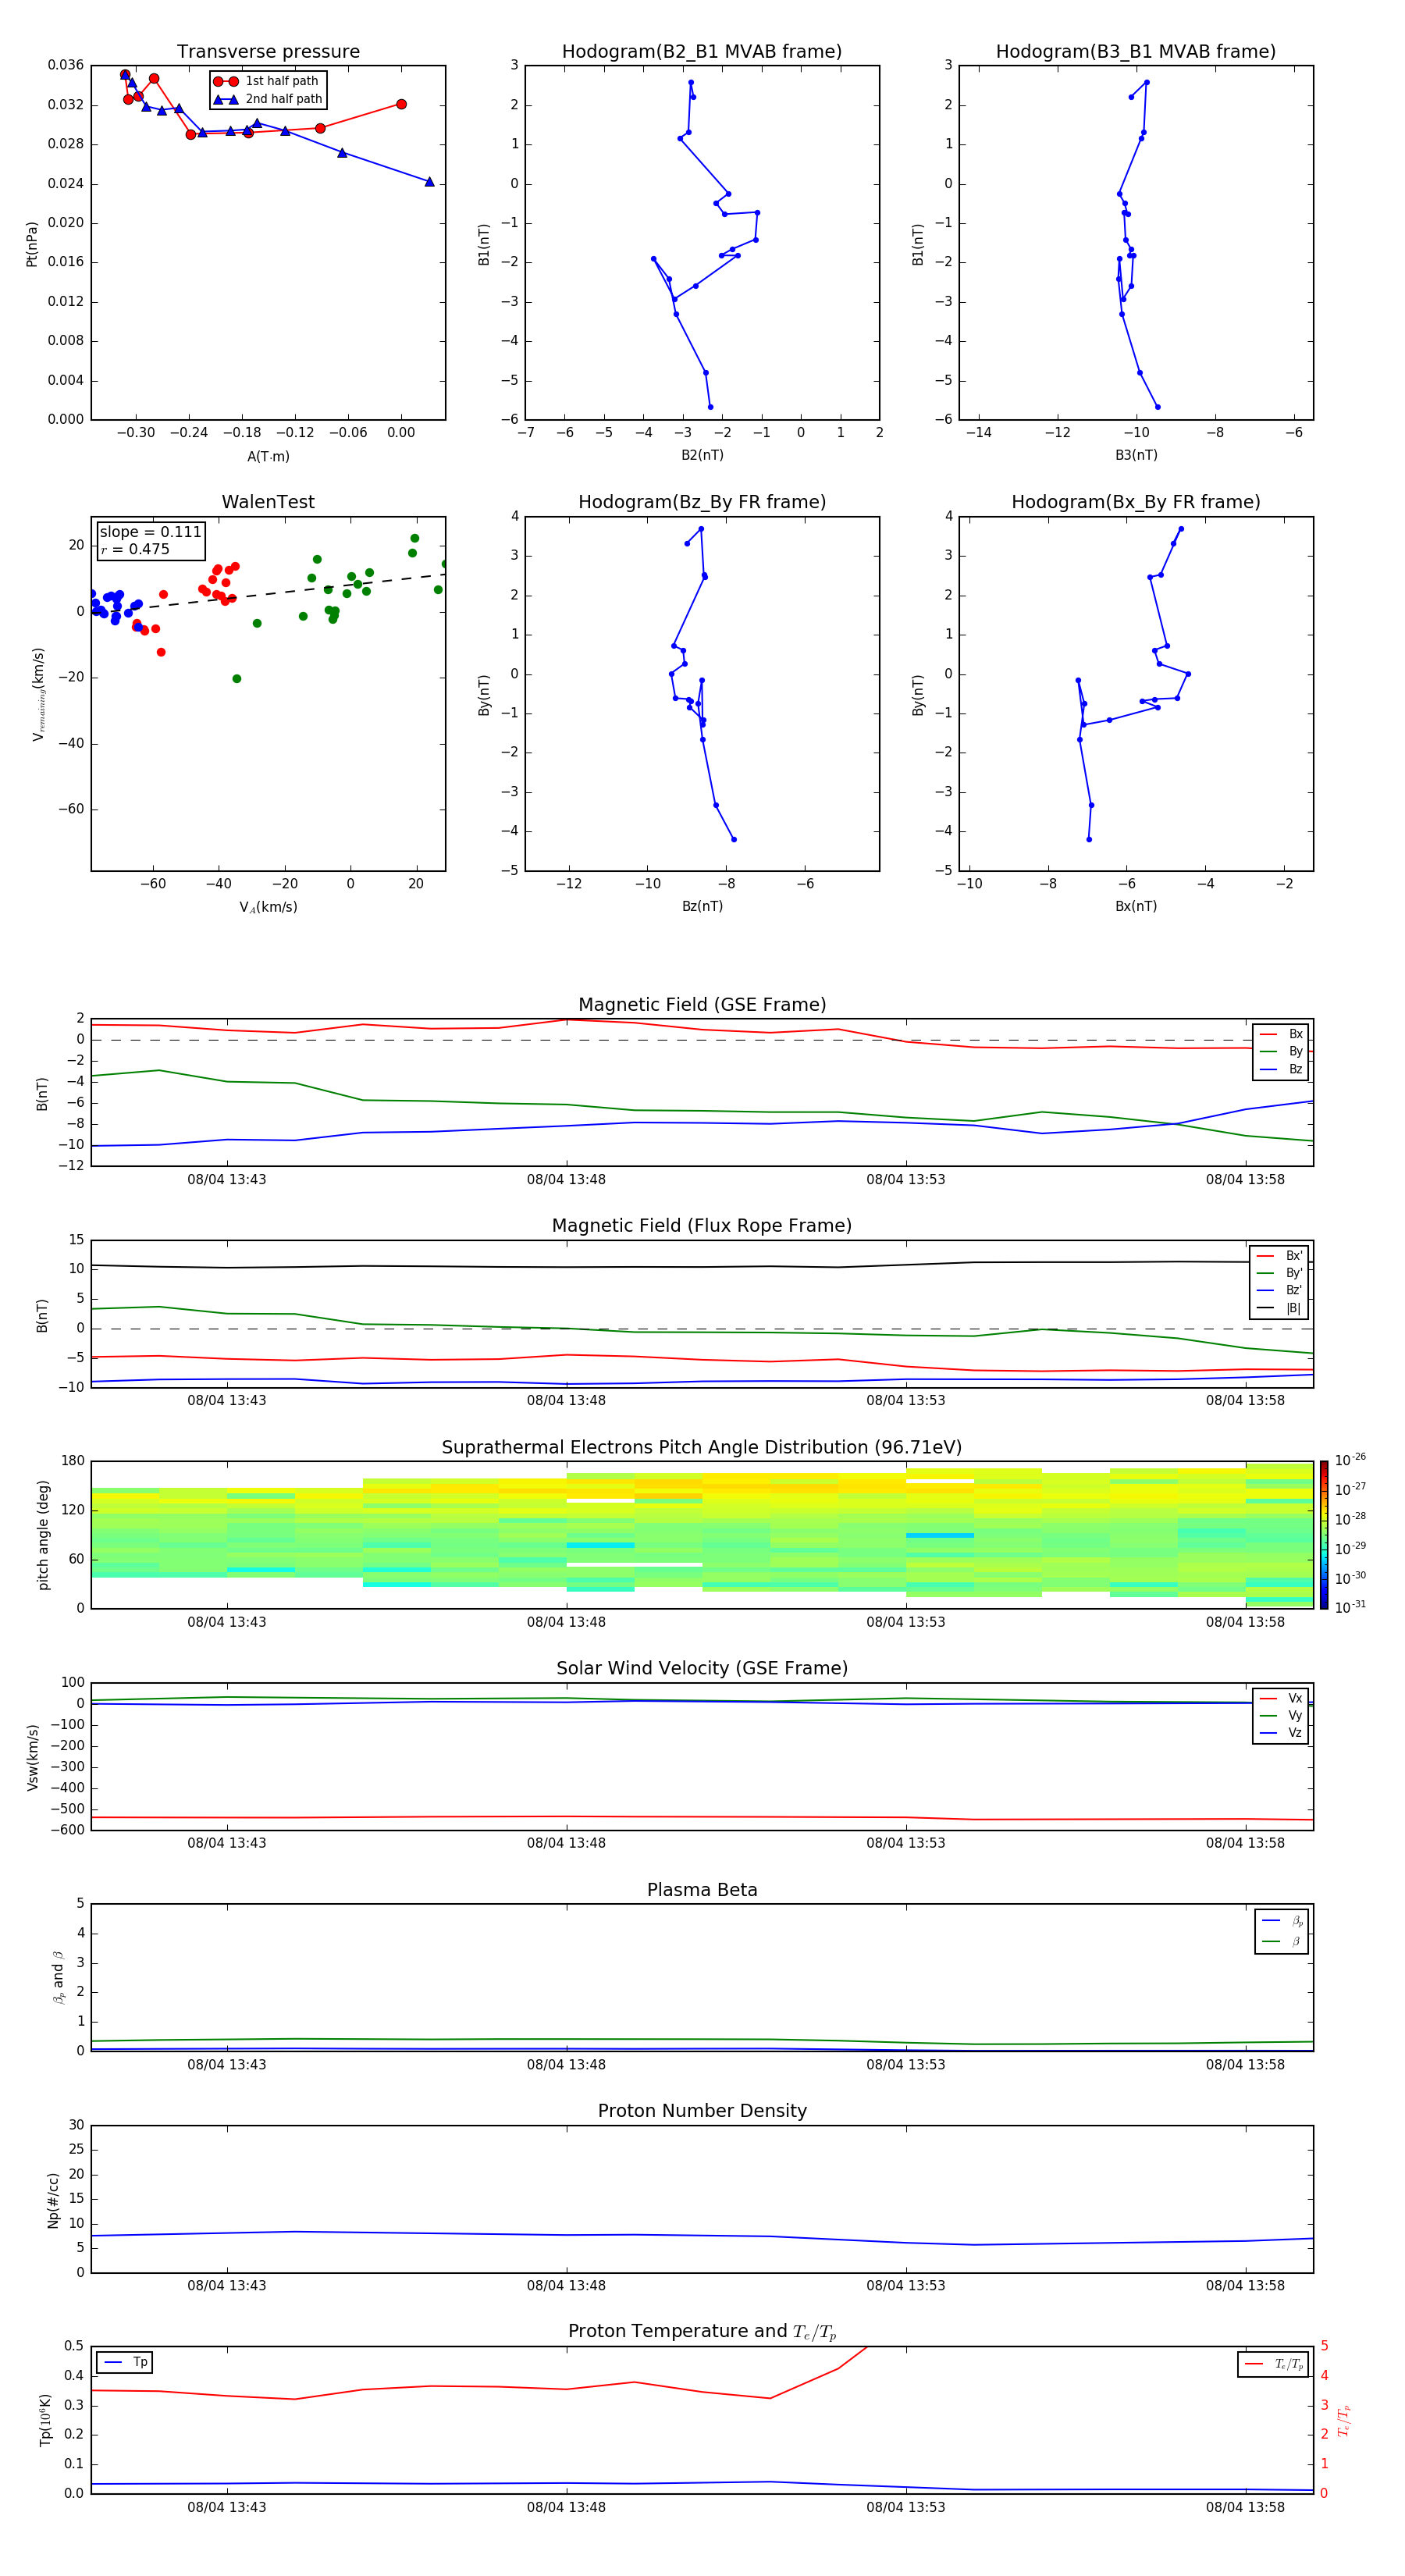The height and width of the screenshot is (2576, 1405).
Task: Select the Vx legend entry
Action: point(1281,1698)
